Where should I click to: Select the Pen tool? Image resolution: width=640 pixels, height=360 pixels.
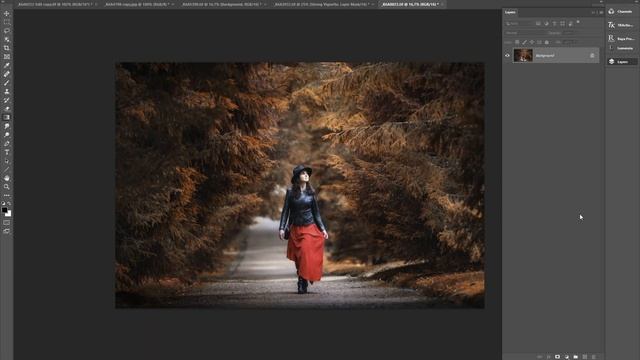pos(7,144)
